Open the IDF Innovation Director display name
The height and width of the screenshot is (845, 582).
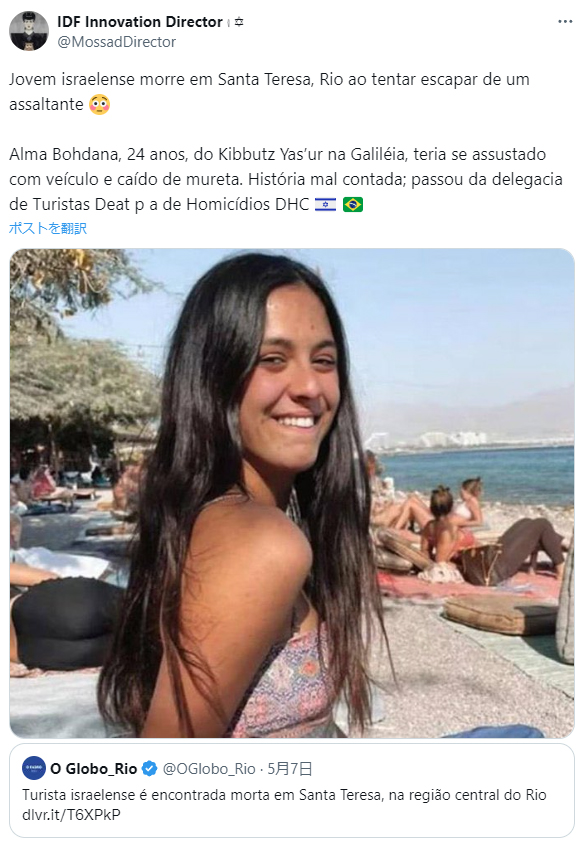pos(140,22)
